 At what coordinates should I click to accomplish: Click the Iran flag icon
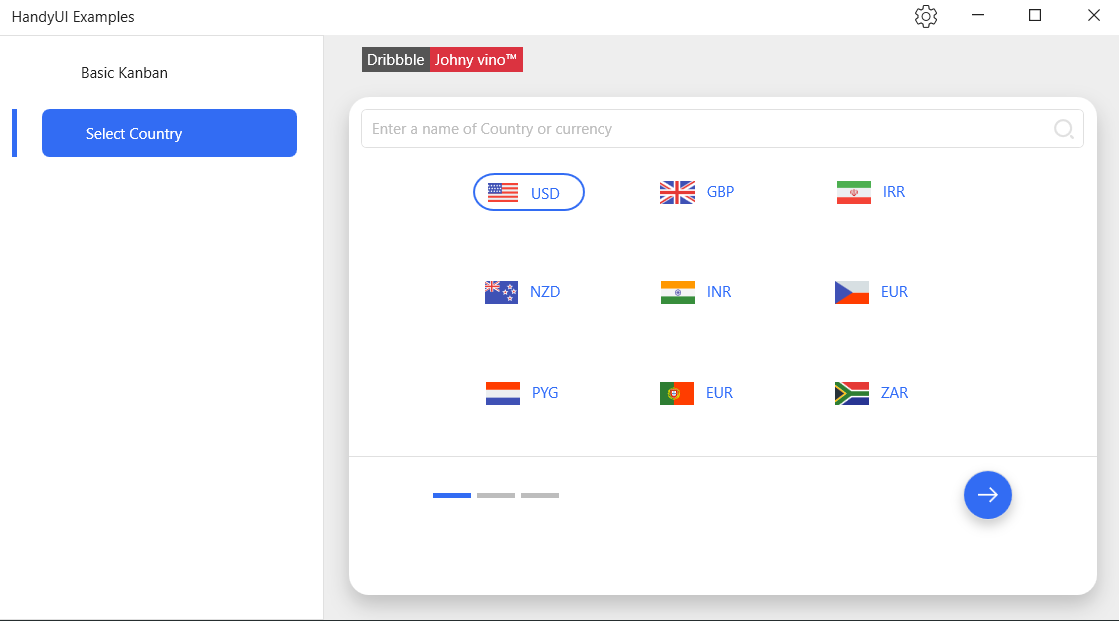(x=854, y=192)
